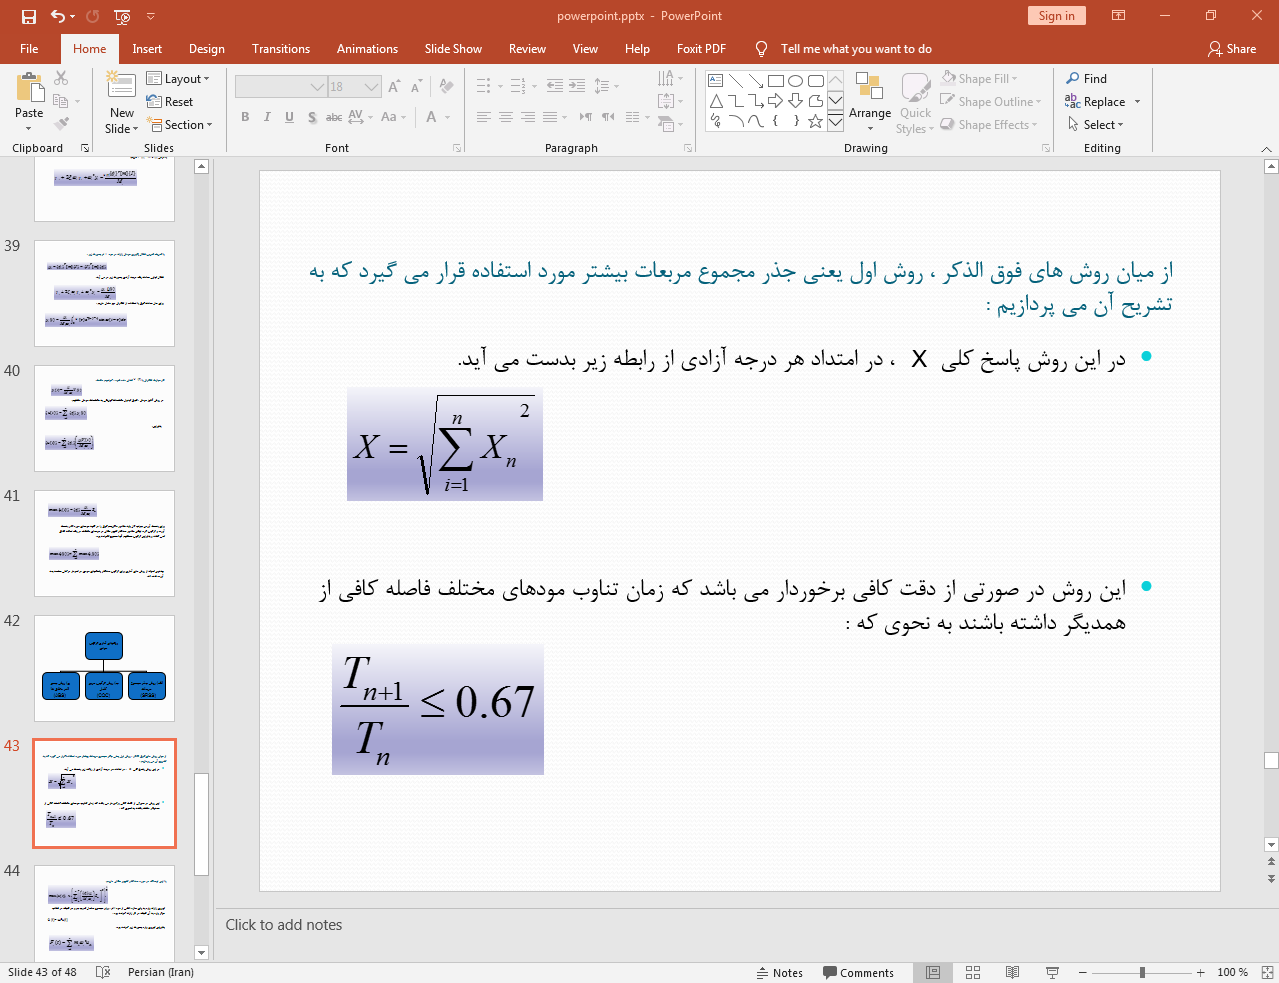The height and width of the screenshot is (983, 1279).
Task: Click Increase Font Size icon
Action: [x=394, y=87]
